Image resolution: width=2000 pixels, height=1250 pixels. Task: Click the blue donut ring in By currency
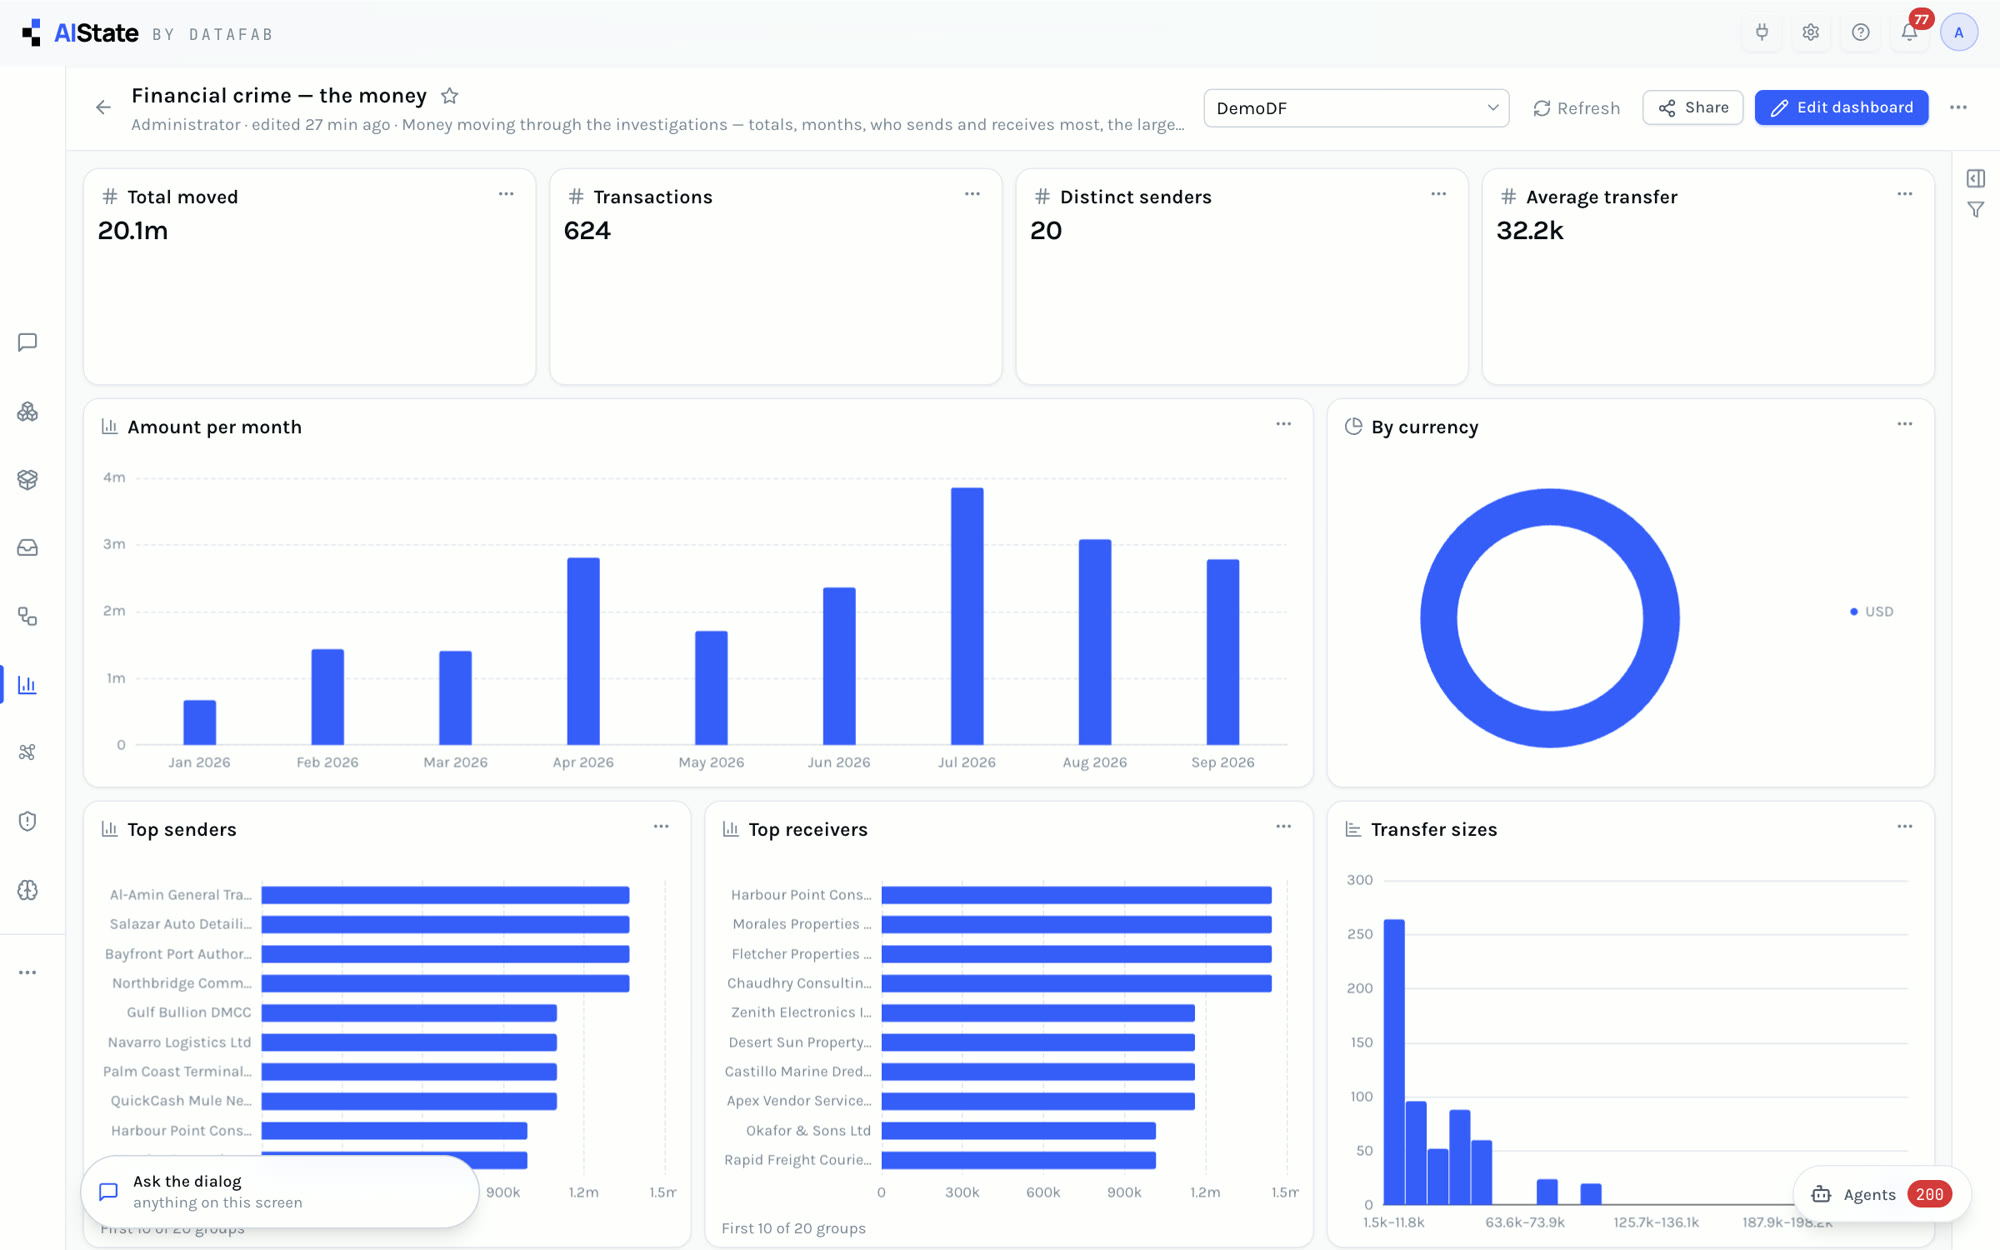coord(1550,507)
